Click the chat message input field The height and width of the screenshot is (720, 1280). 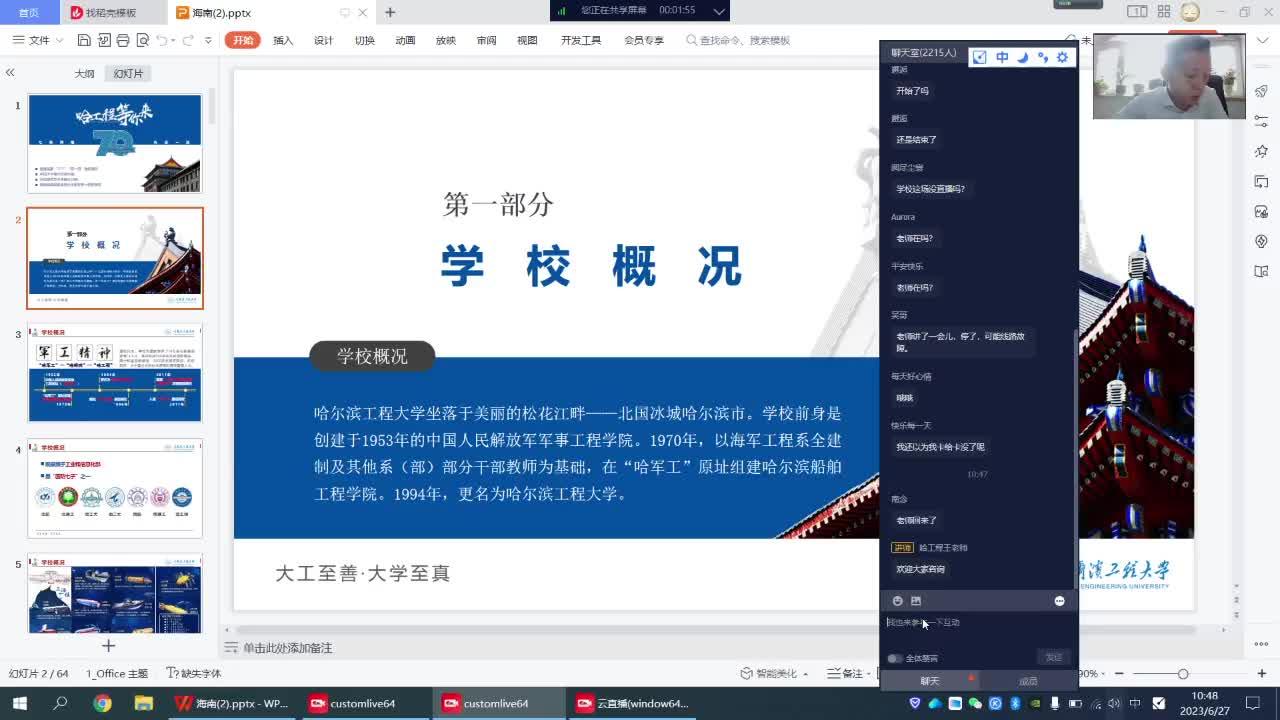pyautogui.click(x=978, y=630)
